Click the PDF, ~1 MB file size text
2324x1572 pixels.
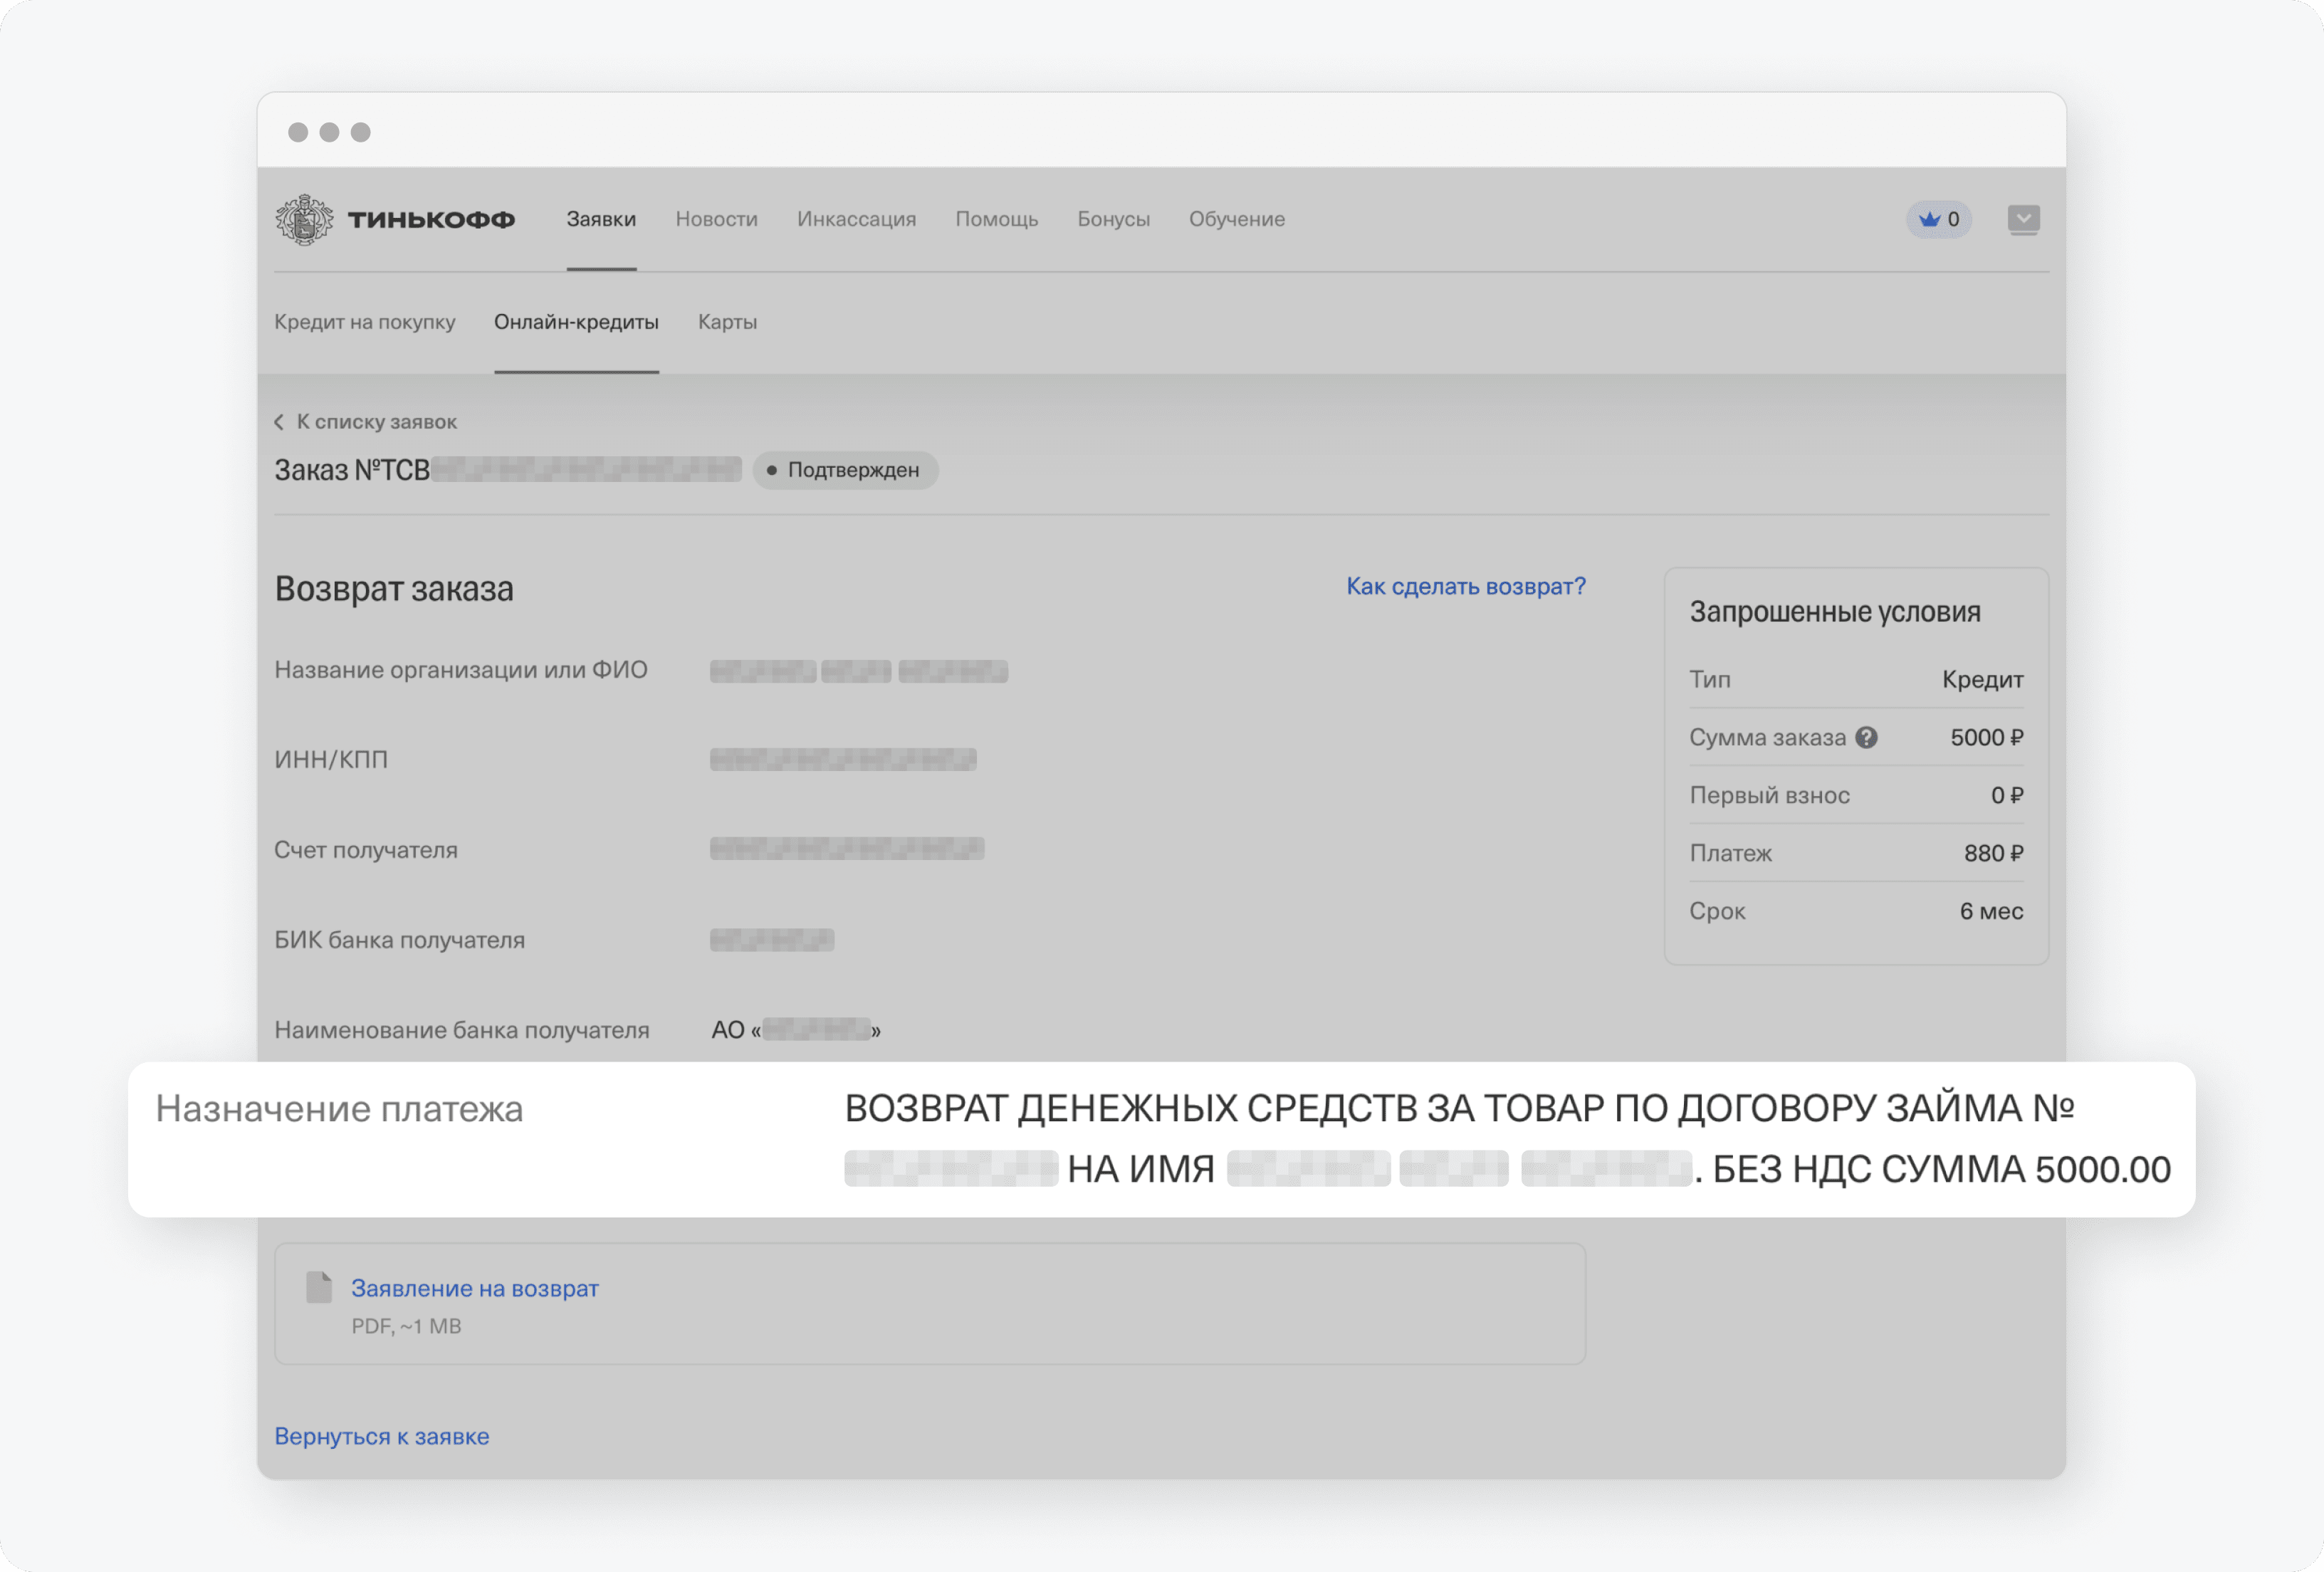pyautogui.click(x=406, y=1326)
